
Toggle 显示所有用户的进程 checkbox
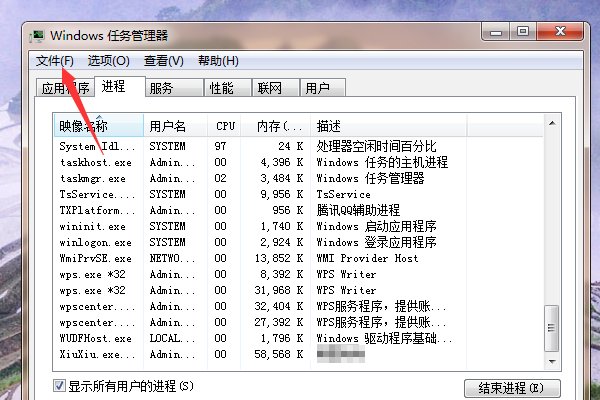tap(59, 385)
